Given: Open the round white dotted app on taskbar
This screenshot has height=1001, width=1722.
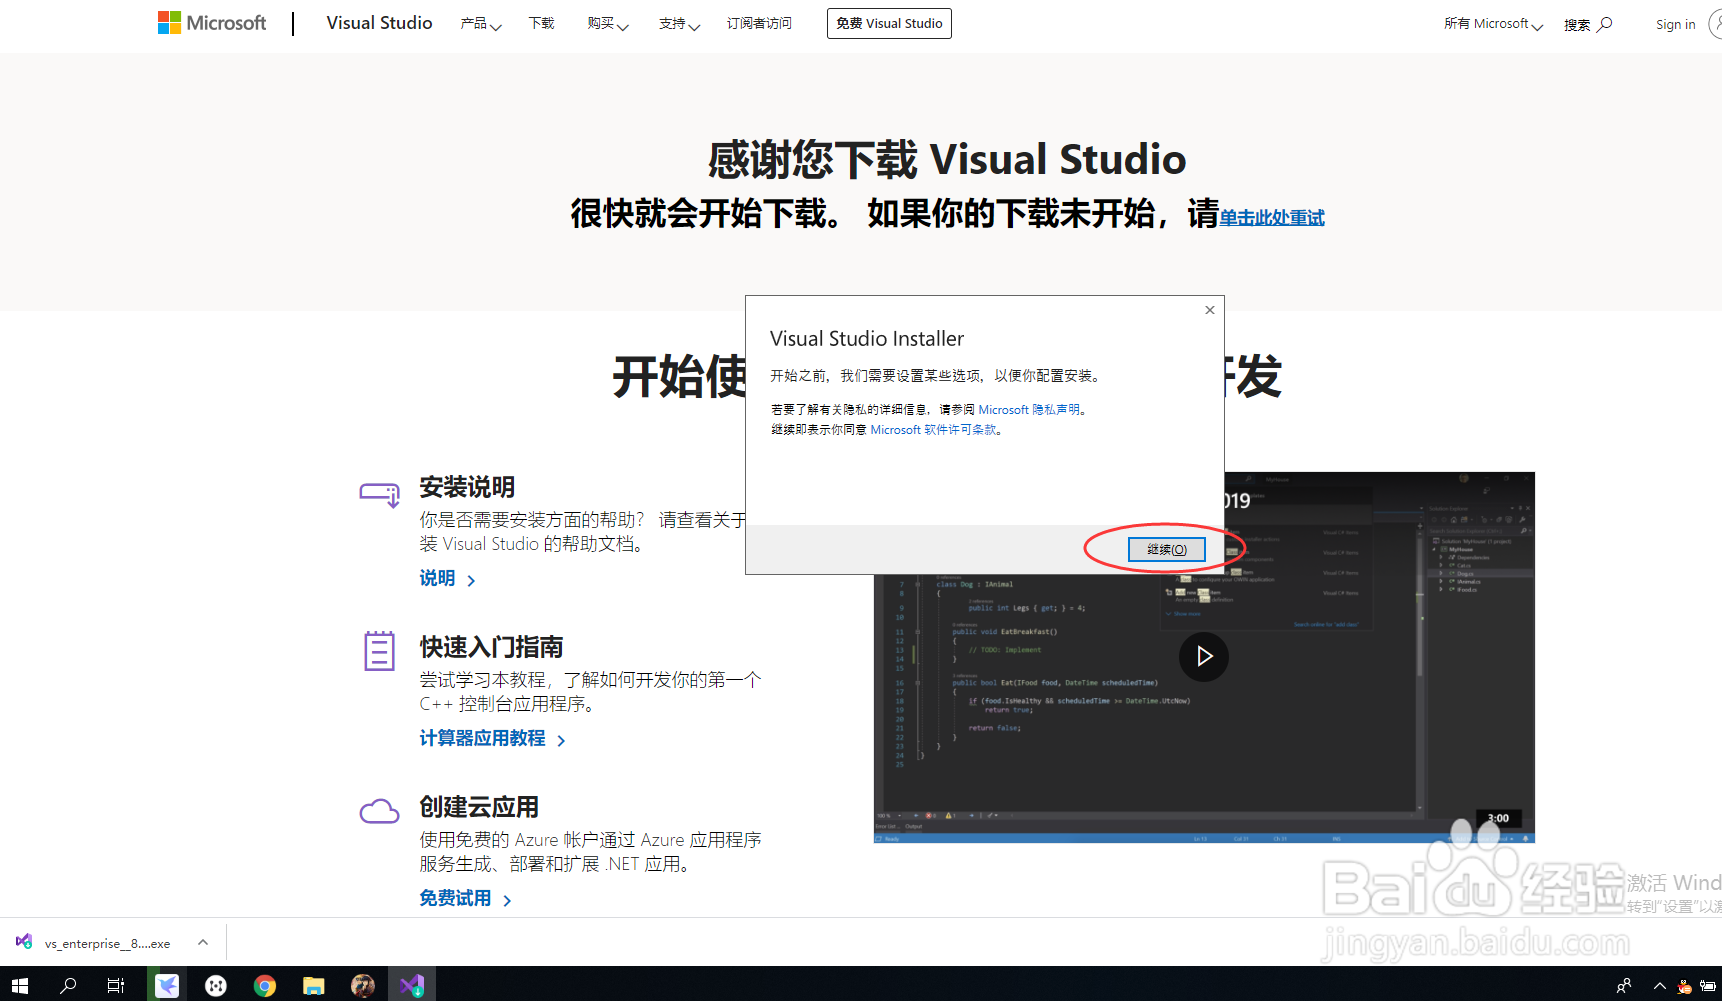Looking at the screenshot, I should [216, 985].
